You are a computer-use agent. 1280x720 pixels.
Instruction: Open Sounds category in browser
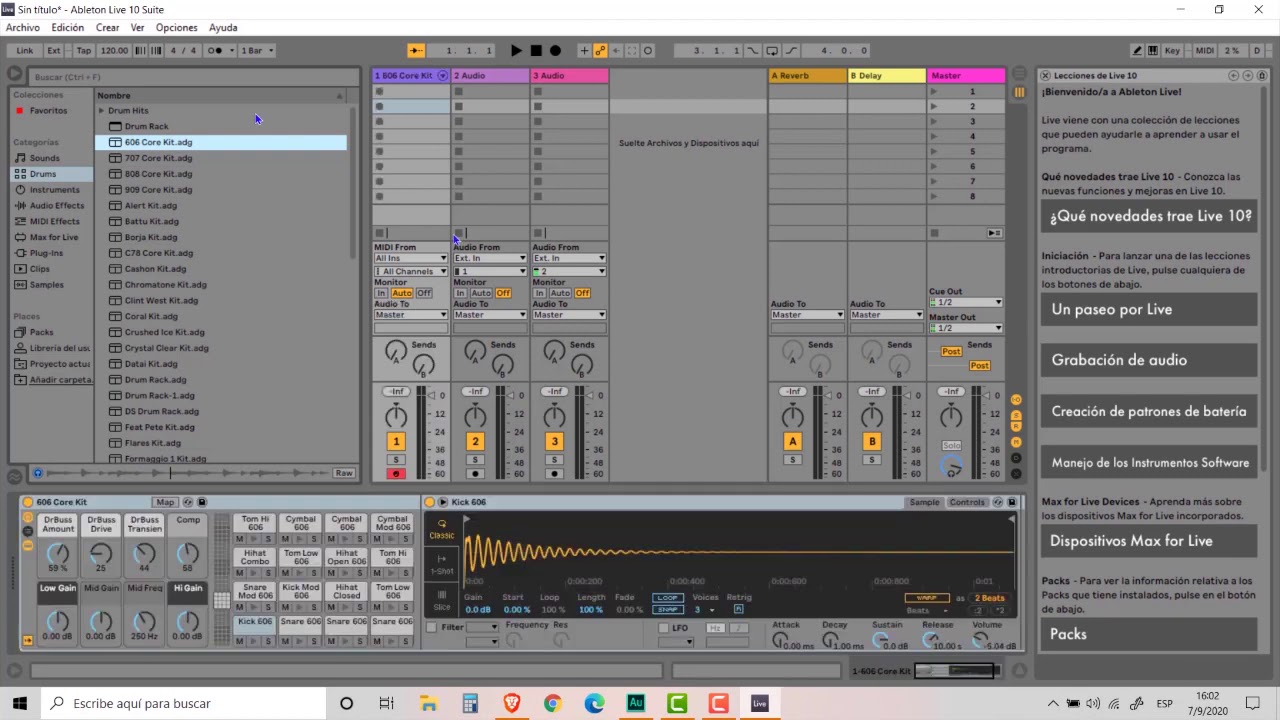click(44, 158)
